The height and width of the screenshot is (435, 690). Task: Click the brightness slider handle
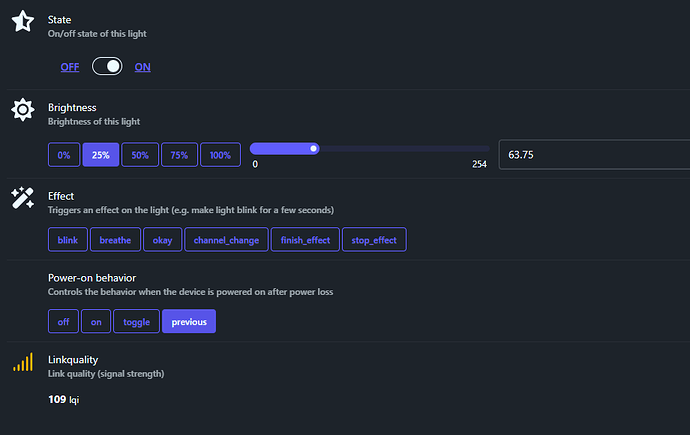point(313,149)
